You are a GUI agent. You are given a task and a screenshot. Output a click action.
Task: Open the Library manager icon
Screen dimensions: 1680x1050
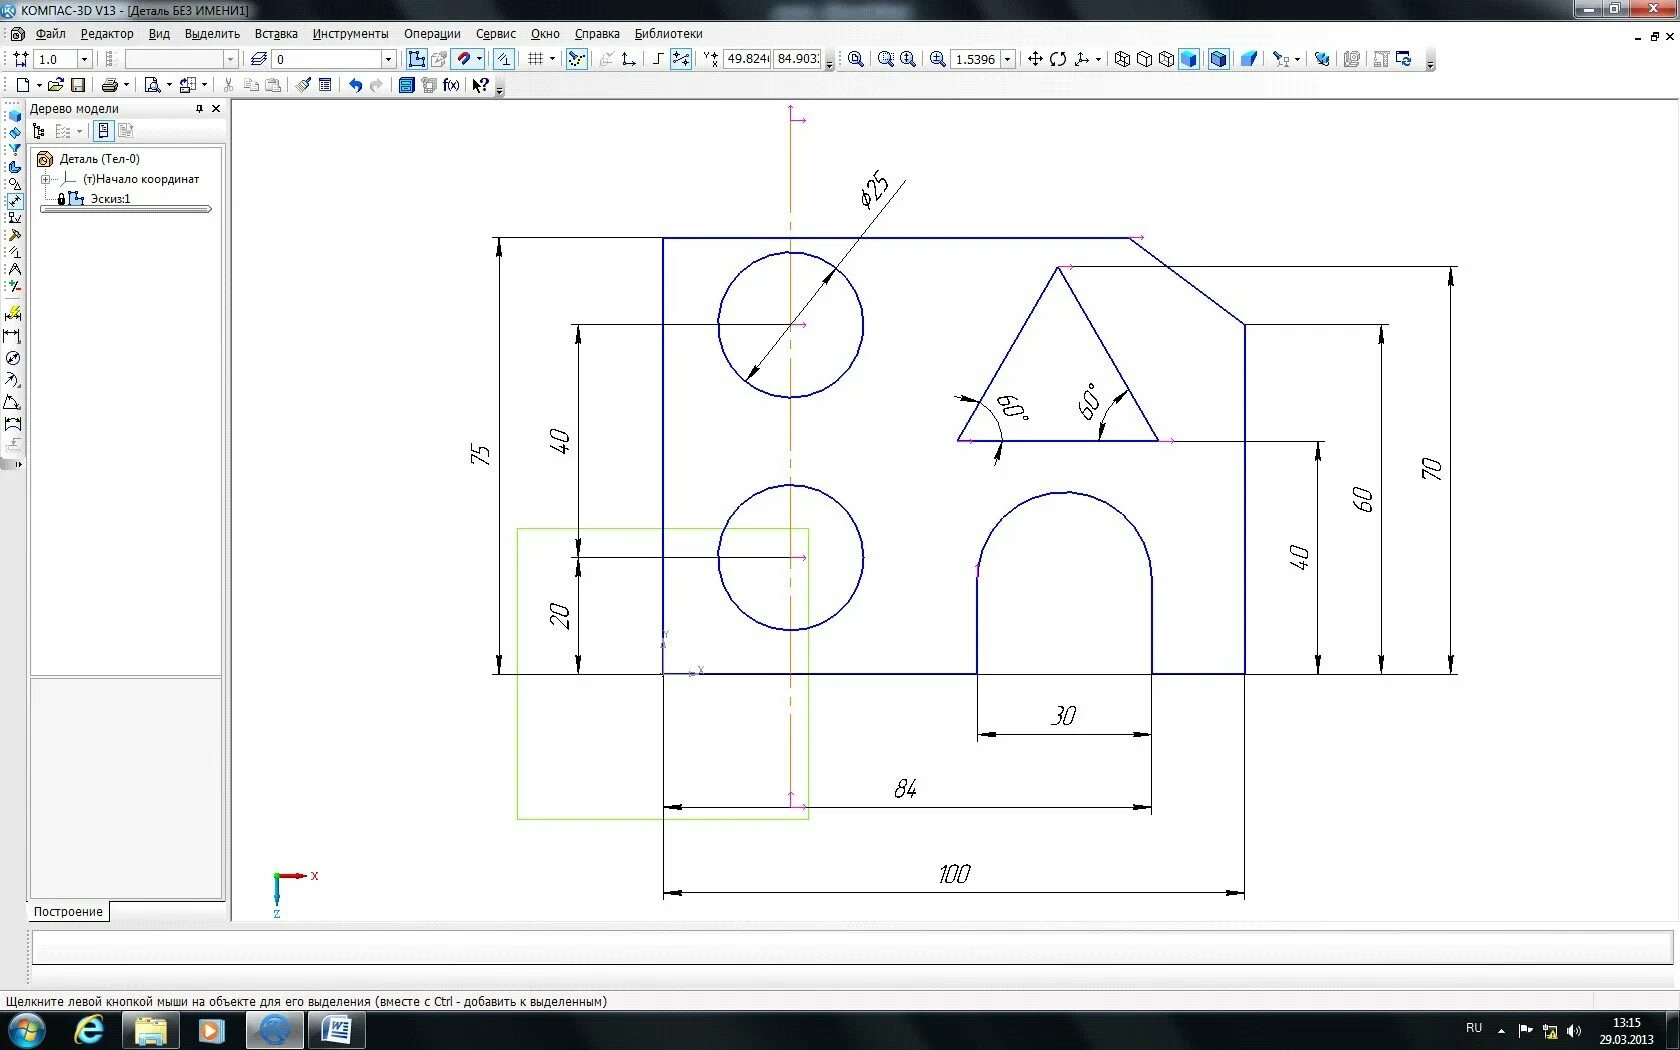pos(405,85)
